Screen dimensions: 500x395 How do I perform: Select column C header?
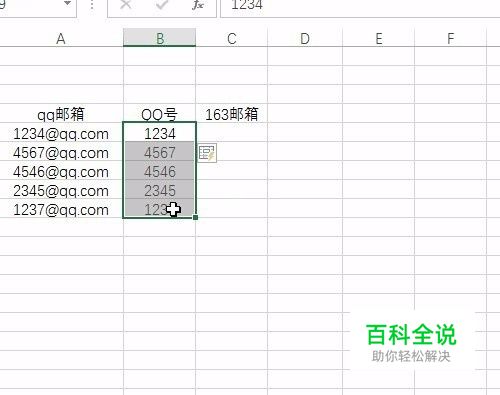[x=232, y=39]
